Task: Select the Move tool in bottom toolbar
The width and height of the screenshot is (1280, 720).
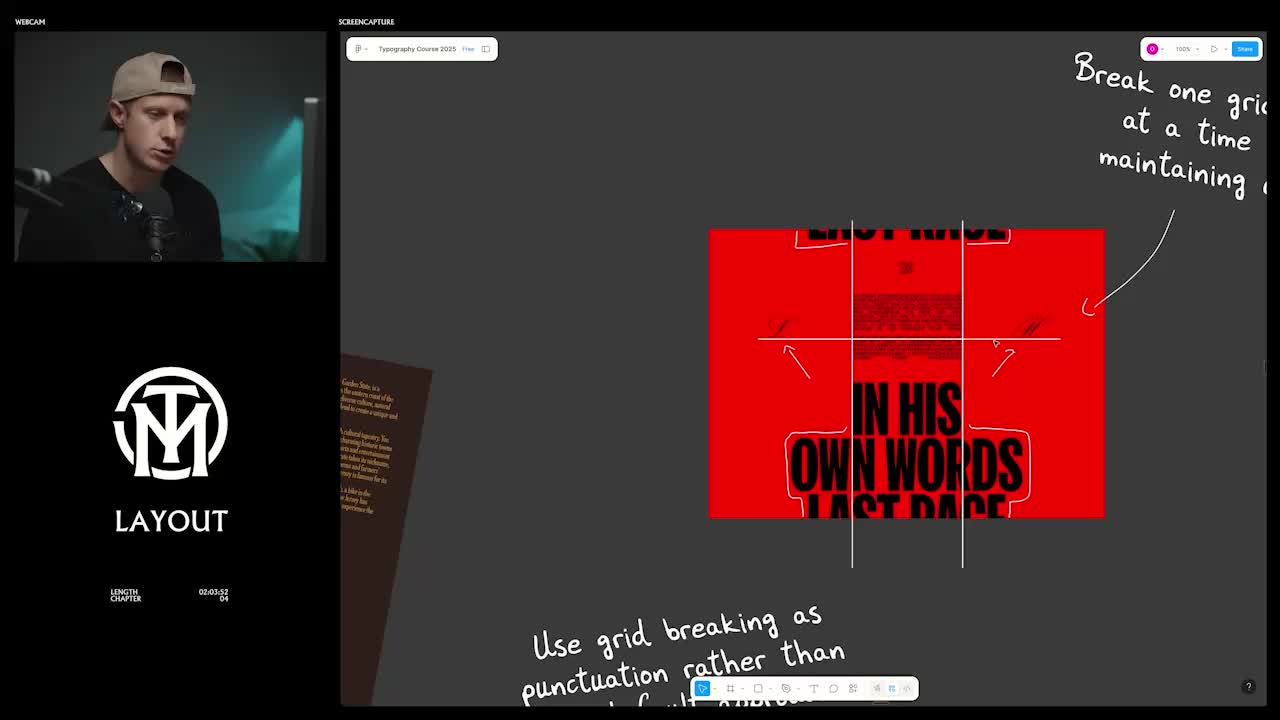Action: 702,688
